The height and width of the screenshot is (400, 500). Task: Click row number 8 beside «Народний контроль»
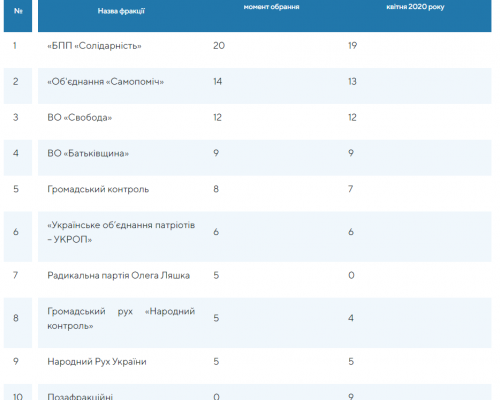point(16,318)
